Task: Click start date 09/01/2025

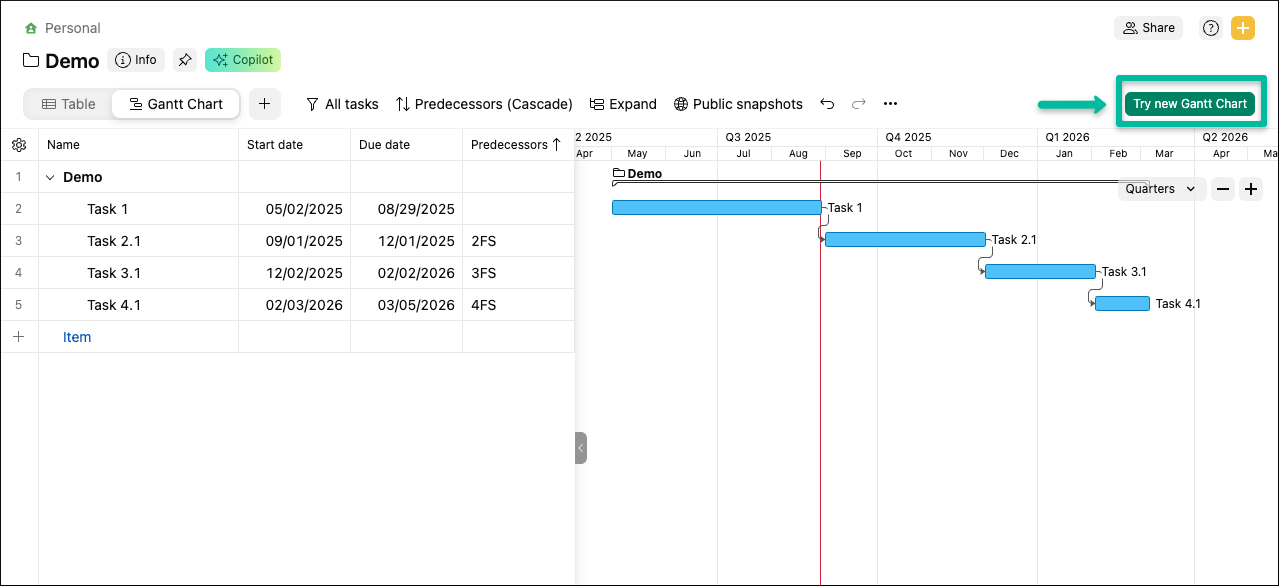Action: pos(294,241)
